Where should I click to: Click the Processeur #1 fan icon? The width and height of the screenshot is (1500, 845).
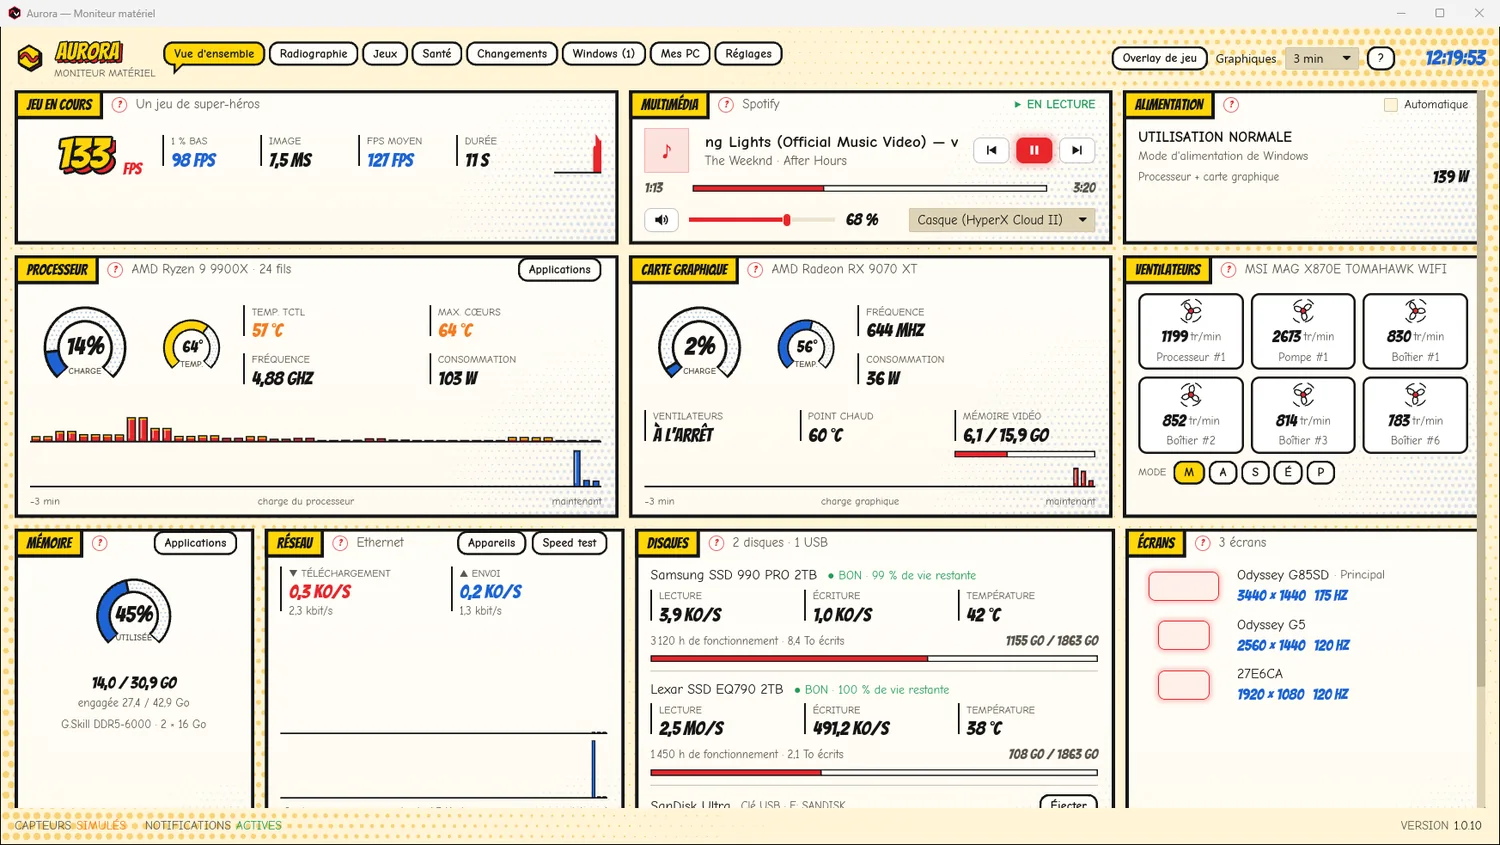click(1190, 311)
